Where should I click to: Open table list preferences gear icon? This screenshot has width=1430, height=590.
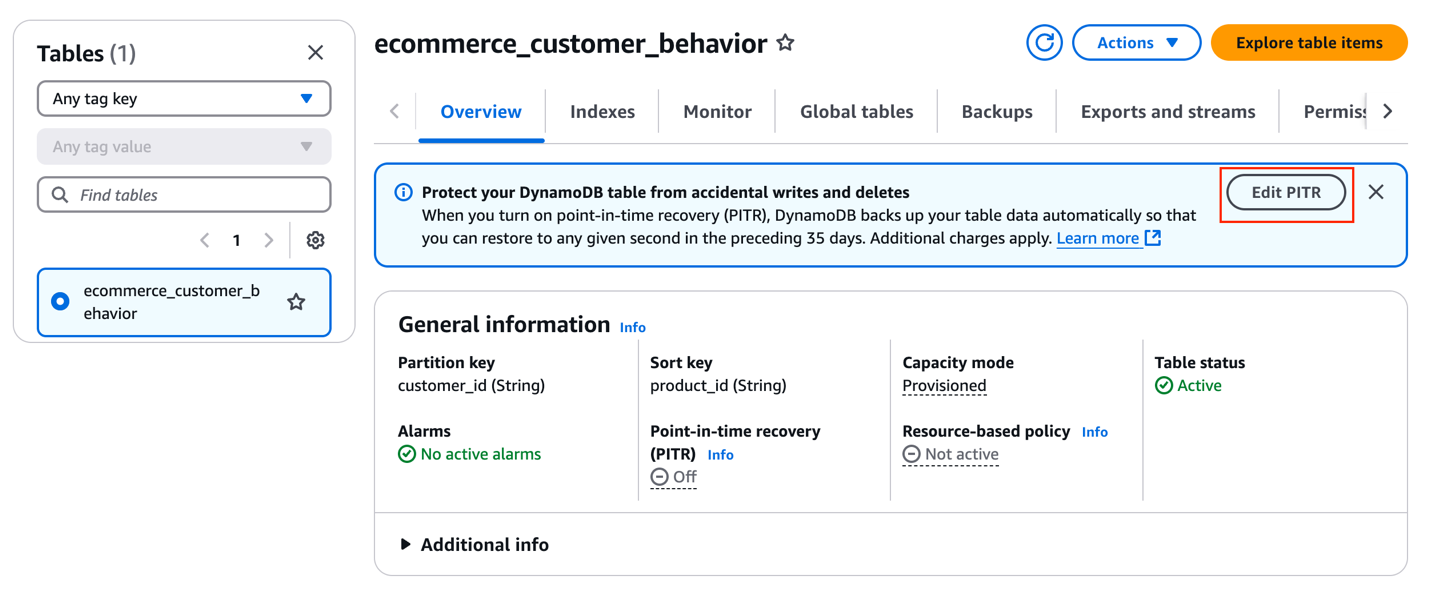pos(315,240)
